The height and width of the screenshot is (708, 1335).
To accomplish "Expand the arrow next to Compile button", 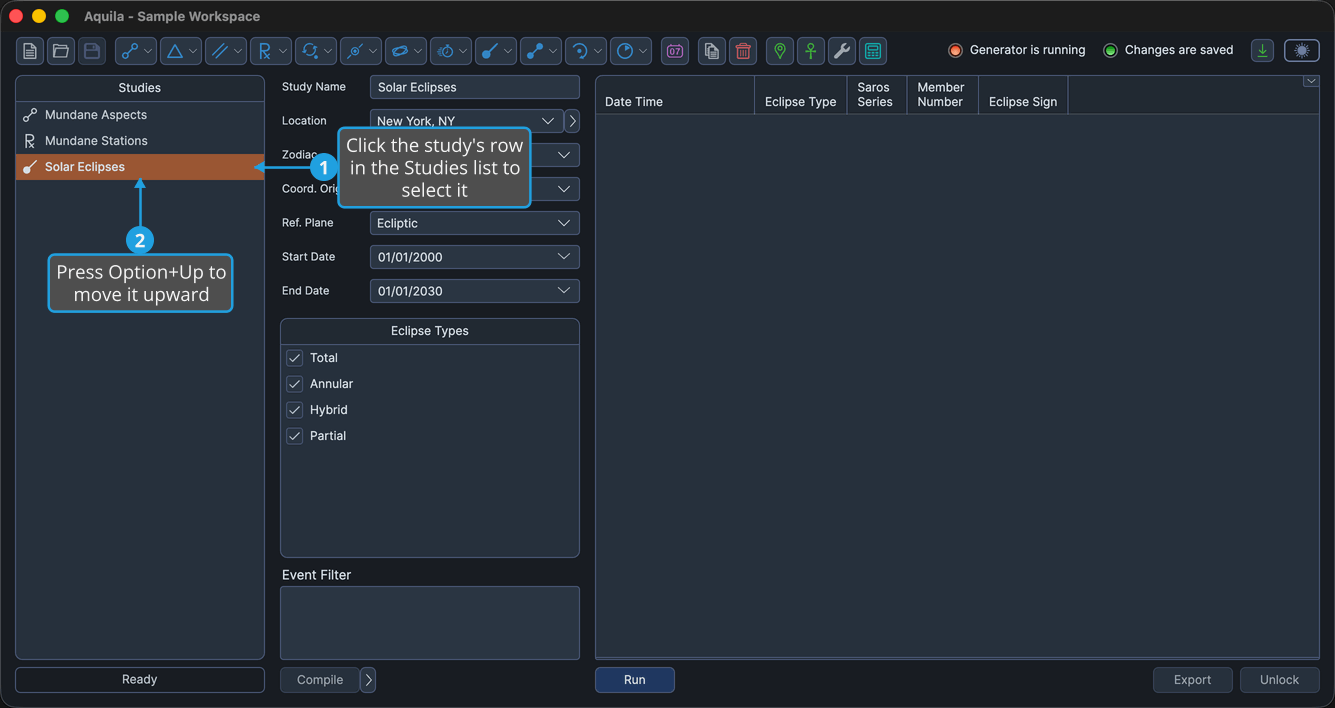I will click(368, 680).
